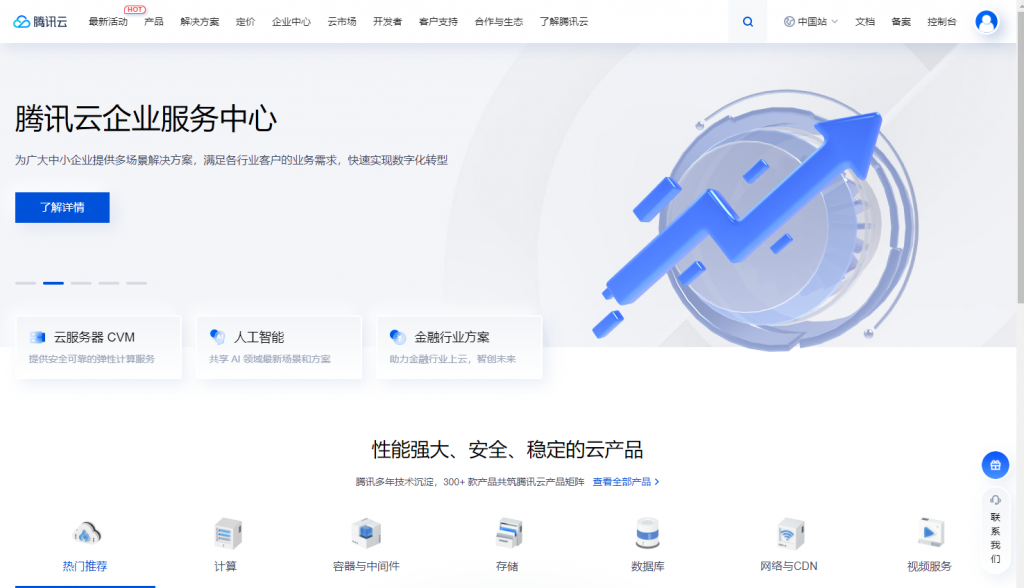Image resolution: width=1024 pixels, height=588 pixels.
Task: Switch to the 视频服务 tab label
Action: (929, 566)
